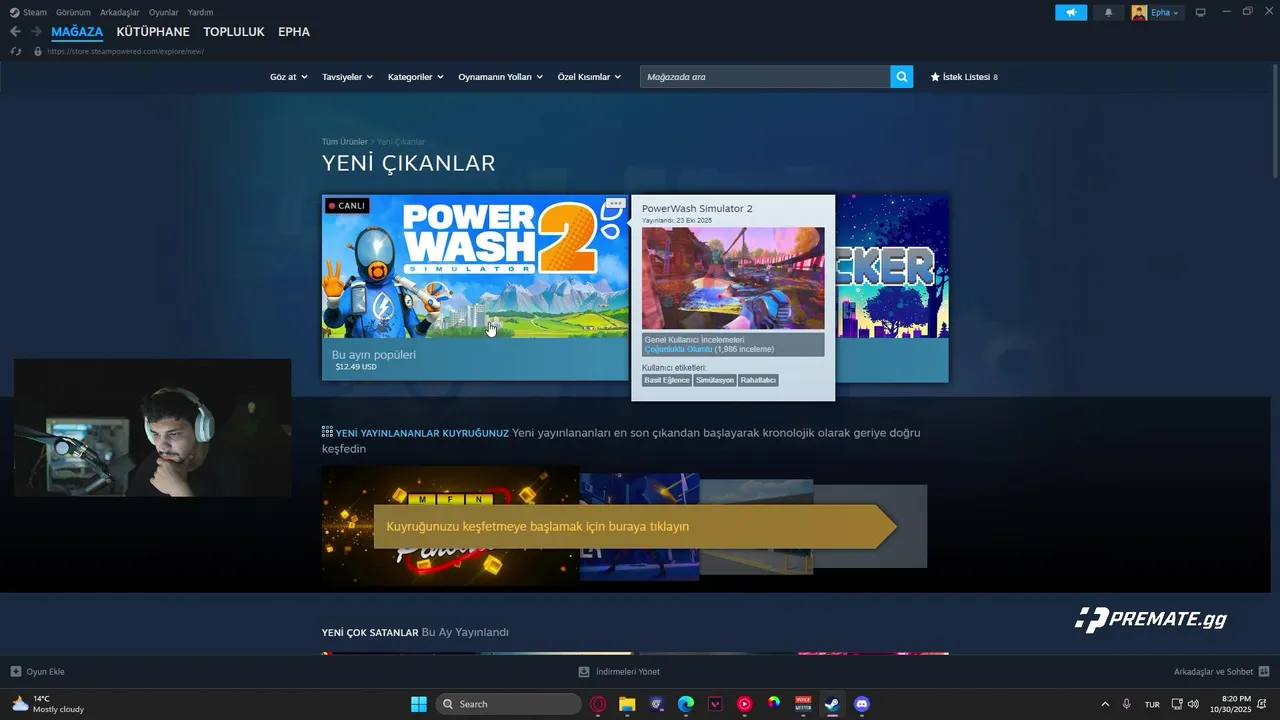Open Arkadaşlar ve Sohbet panel
Viewport: 1280px width, 720px height.
(x=1221, y=672)
